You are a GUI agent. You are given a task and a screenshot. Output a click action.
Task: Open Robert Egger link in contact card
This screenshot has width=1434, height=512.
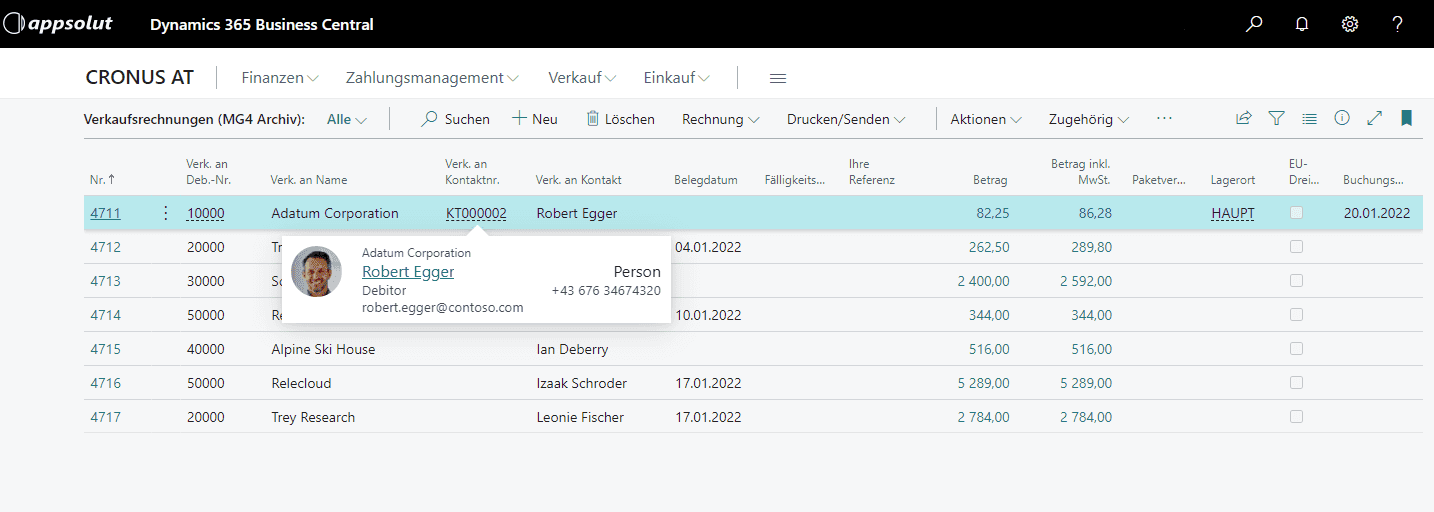[408, 271]
